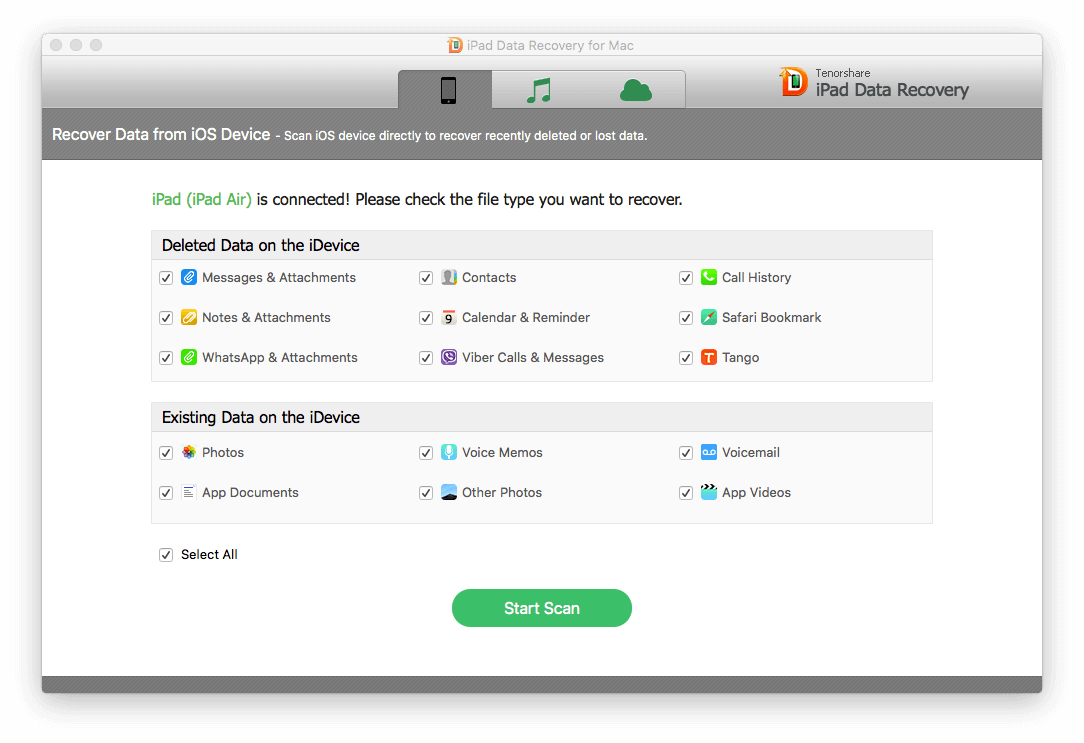
Task: Click the yellow Notes icon
Action: coord(189,317)
